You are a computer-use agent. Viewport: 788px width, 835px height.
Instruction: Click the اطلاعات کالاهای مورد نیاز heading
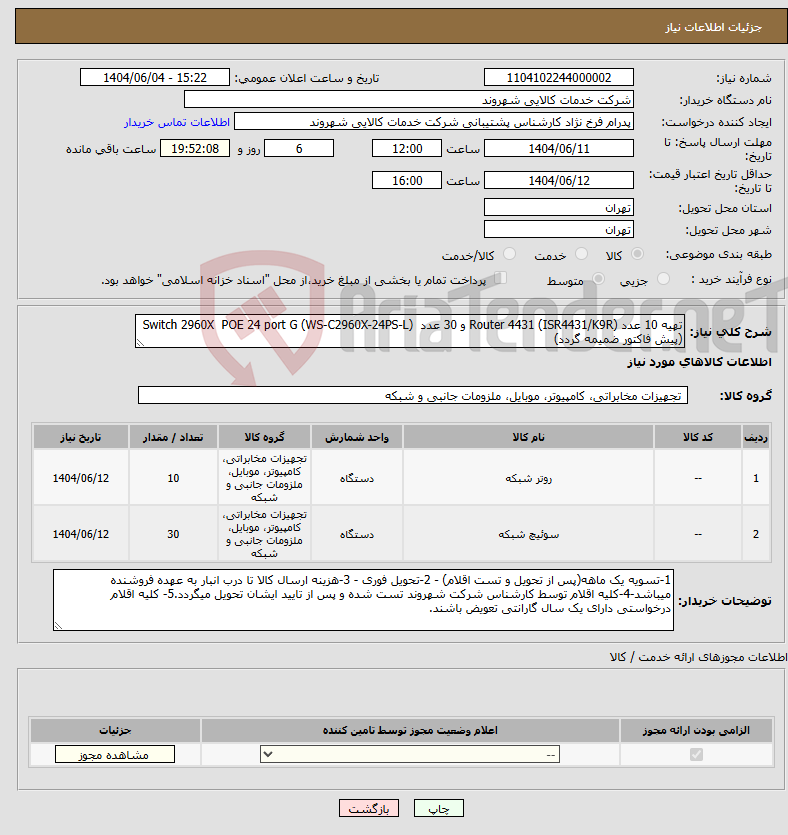pos(699,362)
